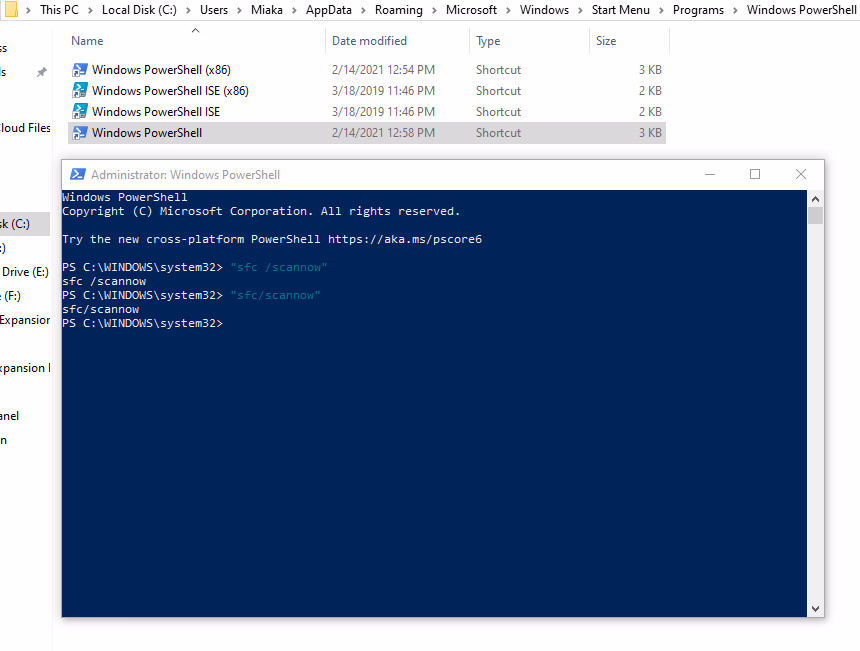Open the PowerShell window's title bar icon menu
Image resolution: width=860 pixels, height=651 pixels.
pyautogui.click(x=77, y=175)
